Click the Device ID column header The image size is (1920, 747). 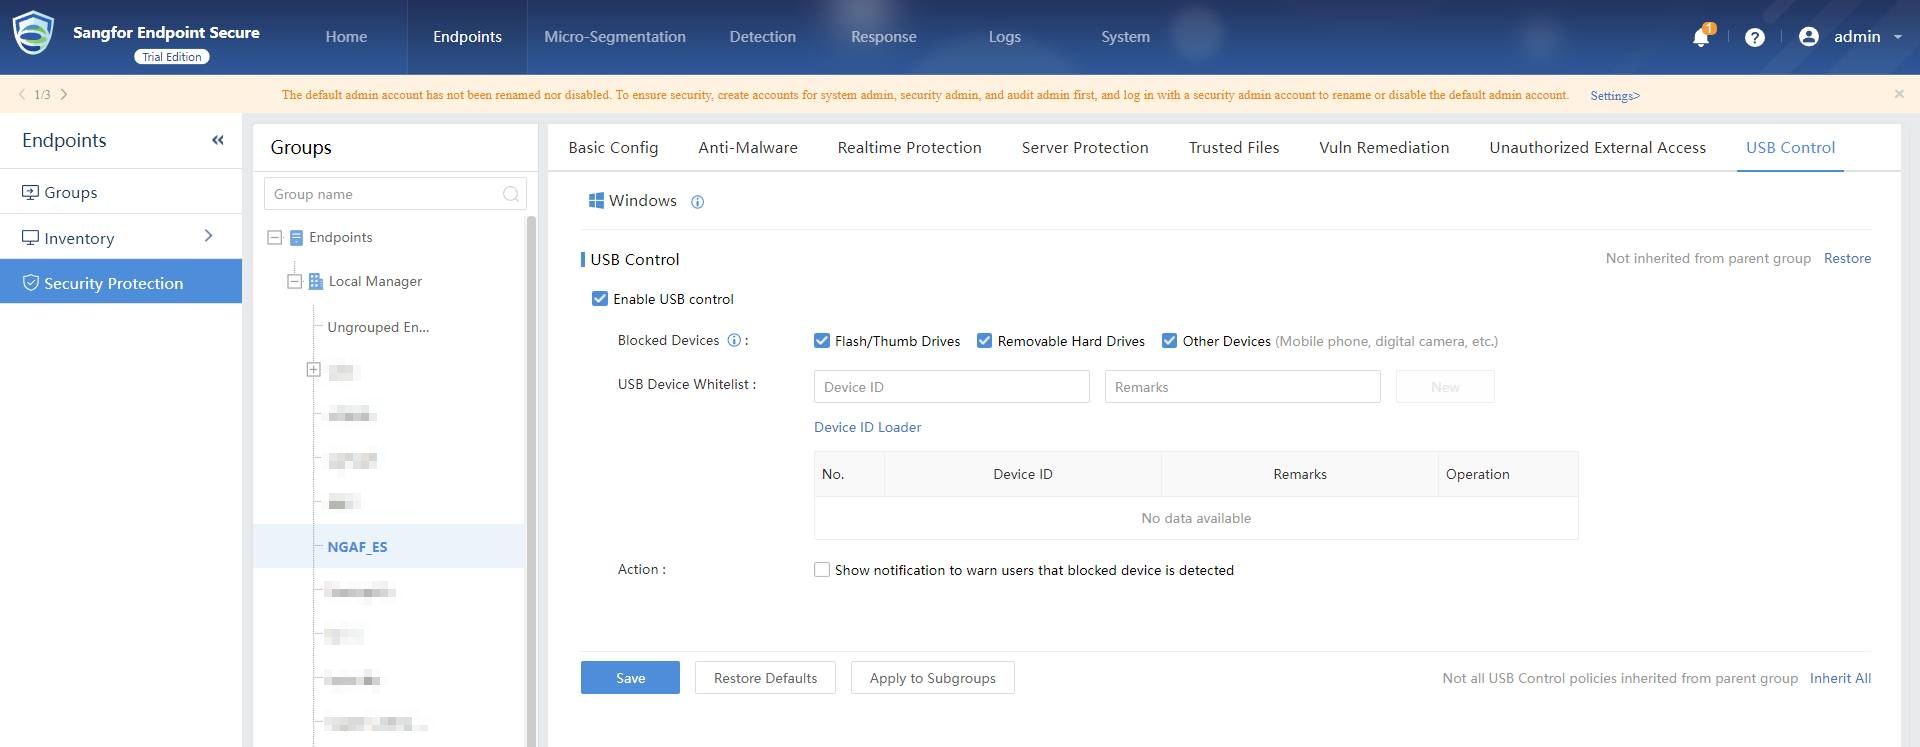point(1022,474)
